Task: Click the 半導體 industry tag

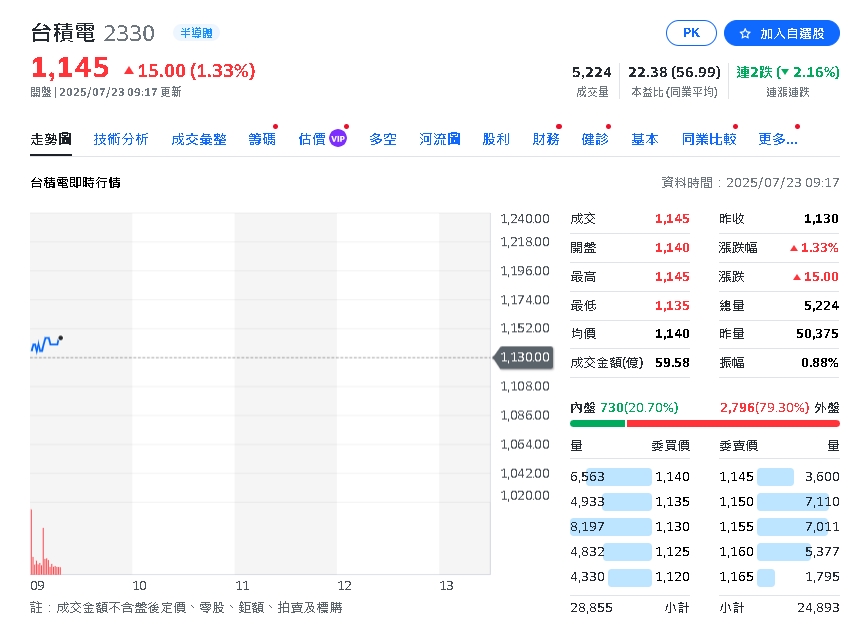Action: 195,33
